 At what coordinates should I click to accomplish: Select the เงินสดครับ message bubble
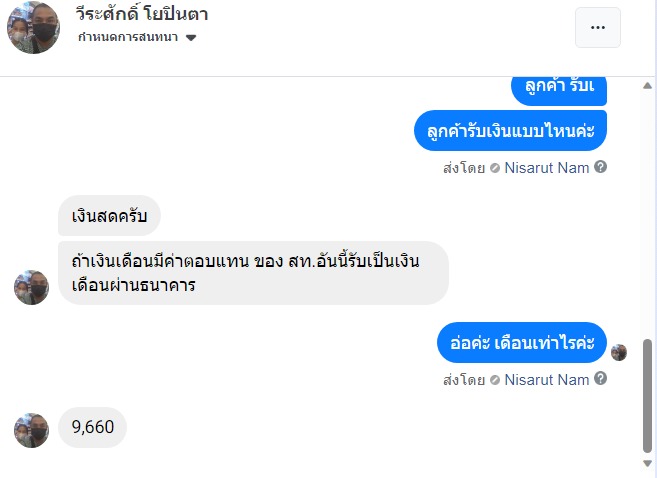tap(109, 215)
